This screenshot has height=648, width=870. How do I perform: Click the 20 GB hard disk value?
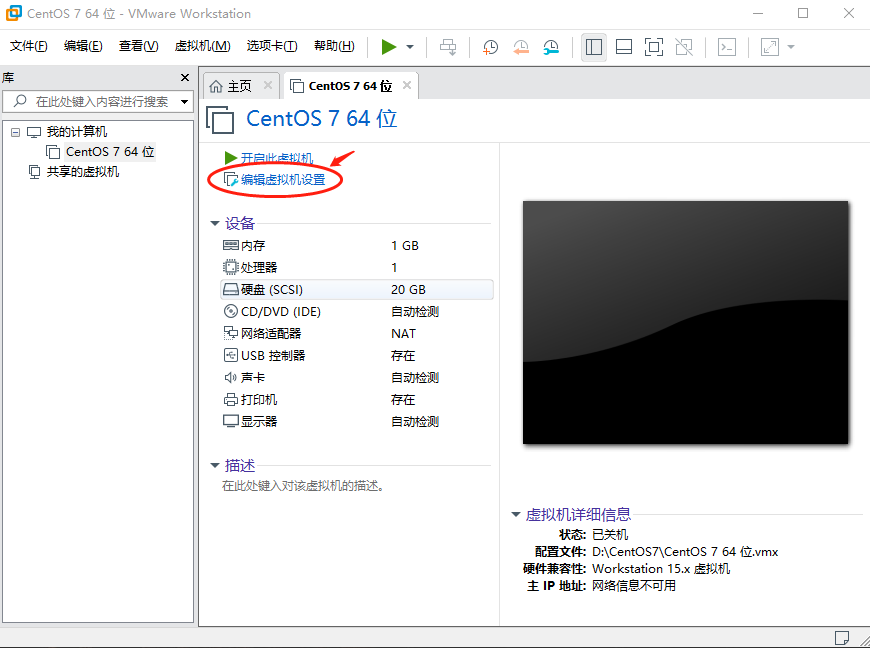(408, 290)
